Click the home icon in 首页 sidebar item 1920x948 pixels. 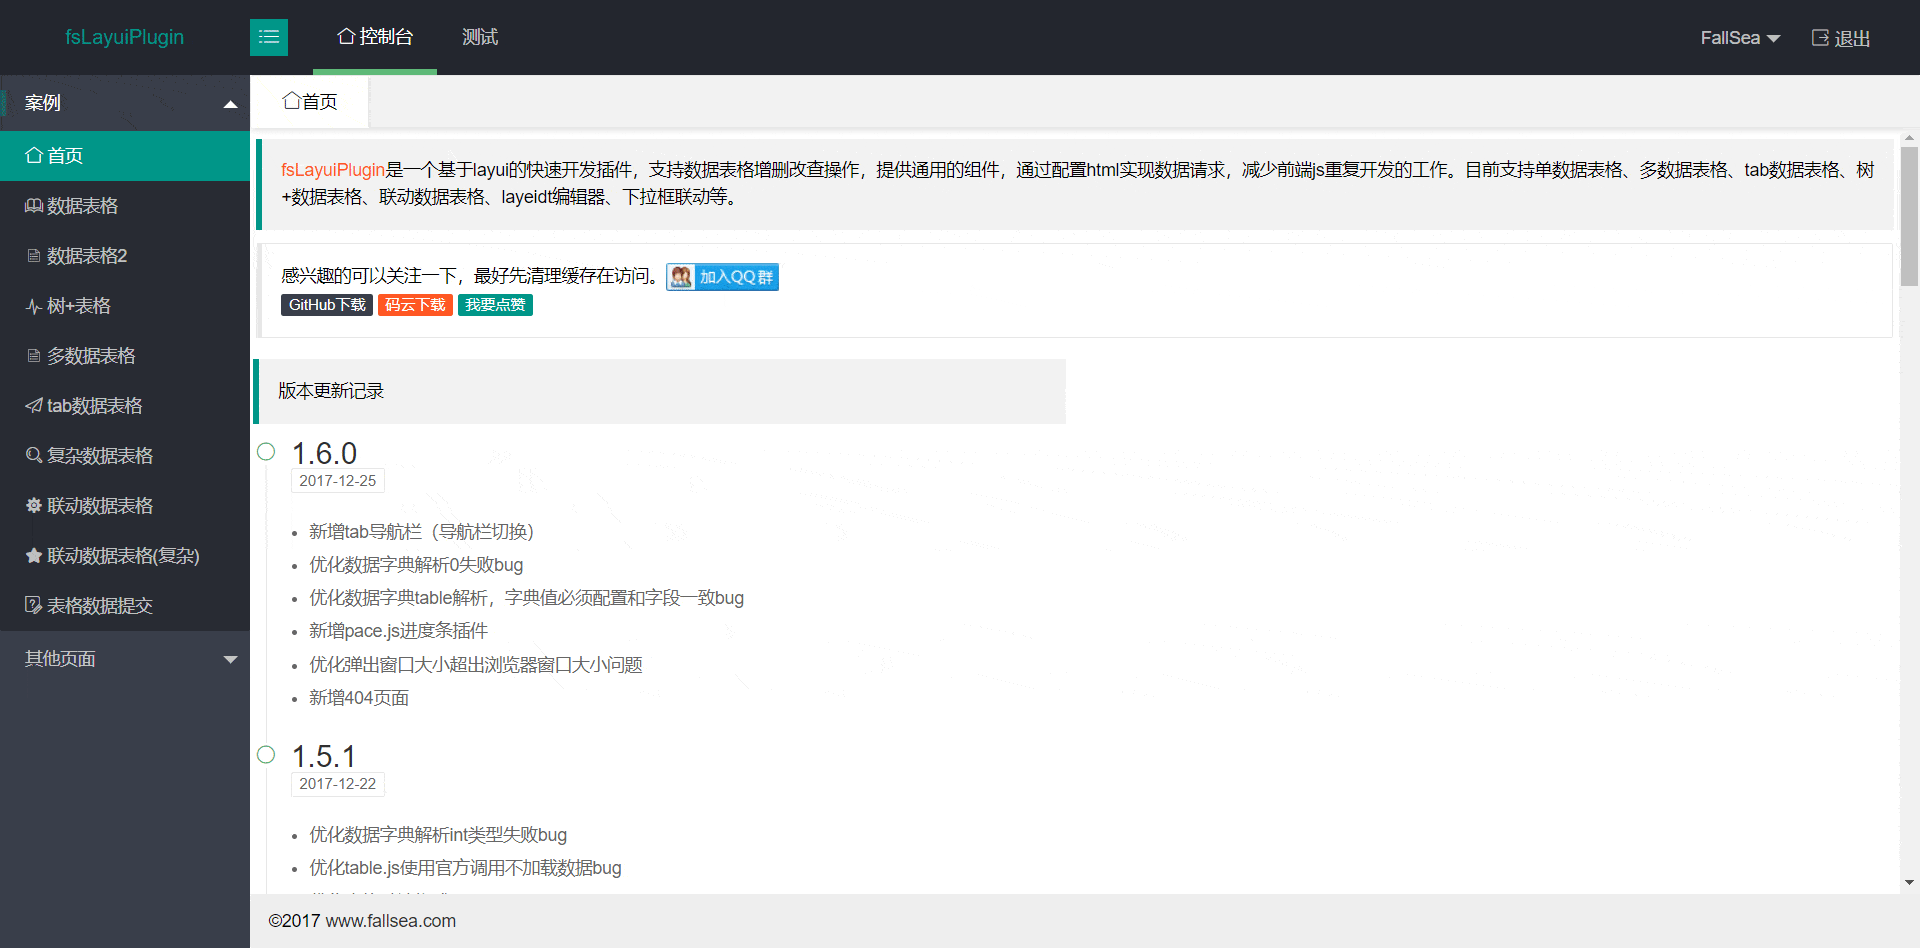34,156
